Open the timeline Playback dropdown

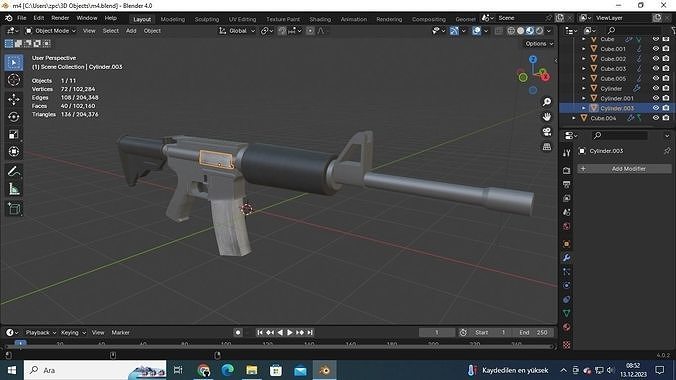click(41, 333)
